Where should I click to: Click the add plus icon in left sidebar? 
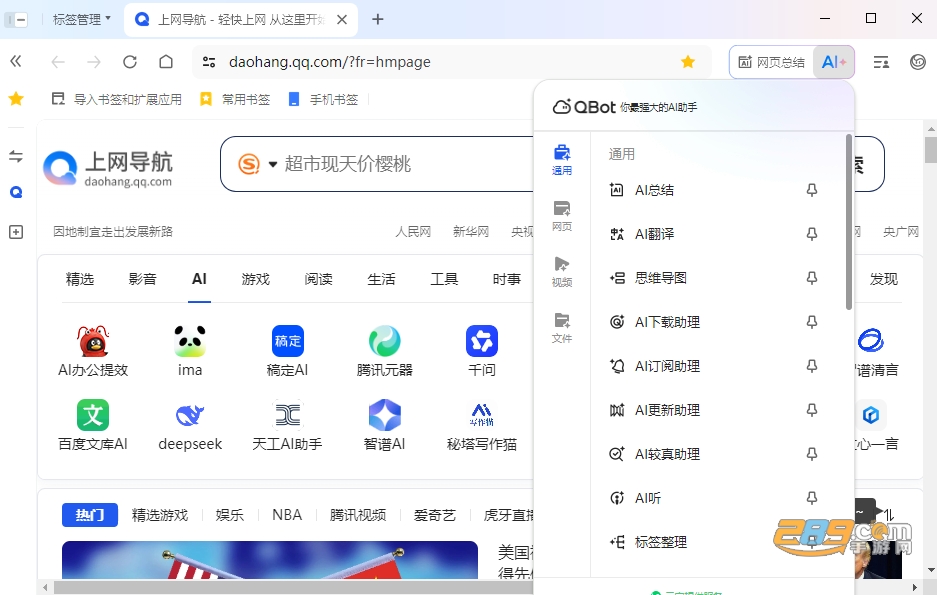coord(16,232)
